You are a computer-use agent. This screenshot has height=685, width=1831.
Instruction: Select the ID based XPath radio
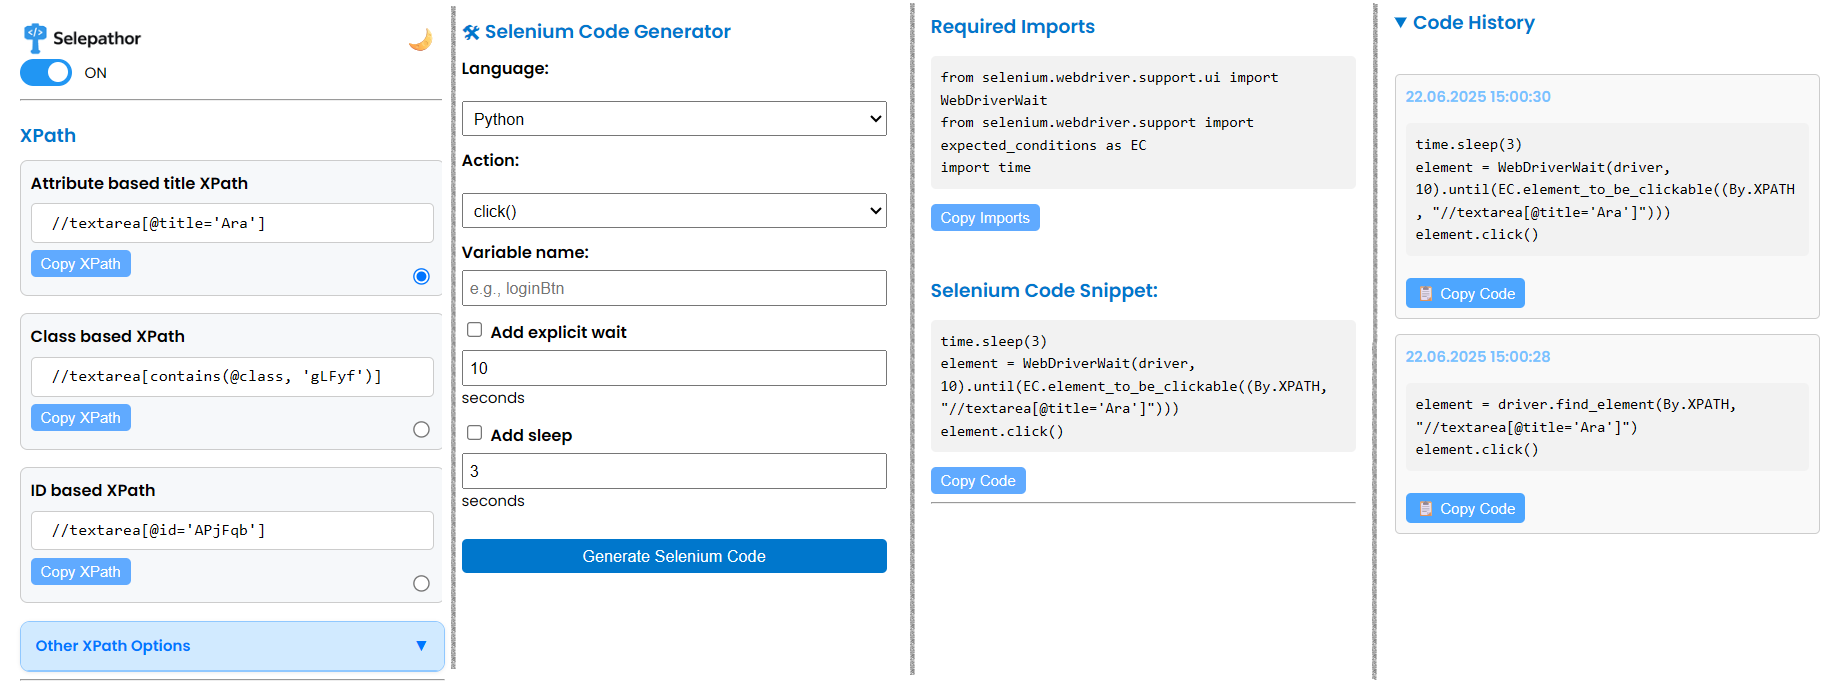pos(421,583)
